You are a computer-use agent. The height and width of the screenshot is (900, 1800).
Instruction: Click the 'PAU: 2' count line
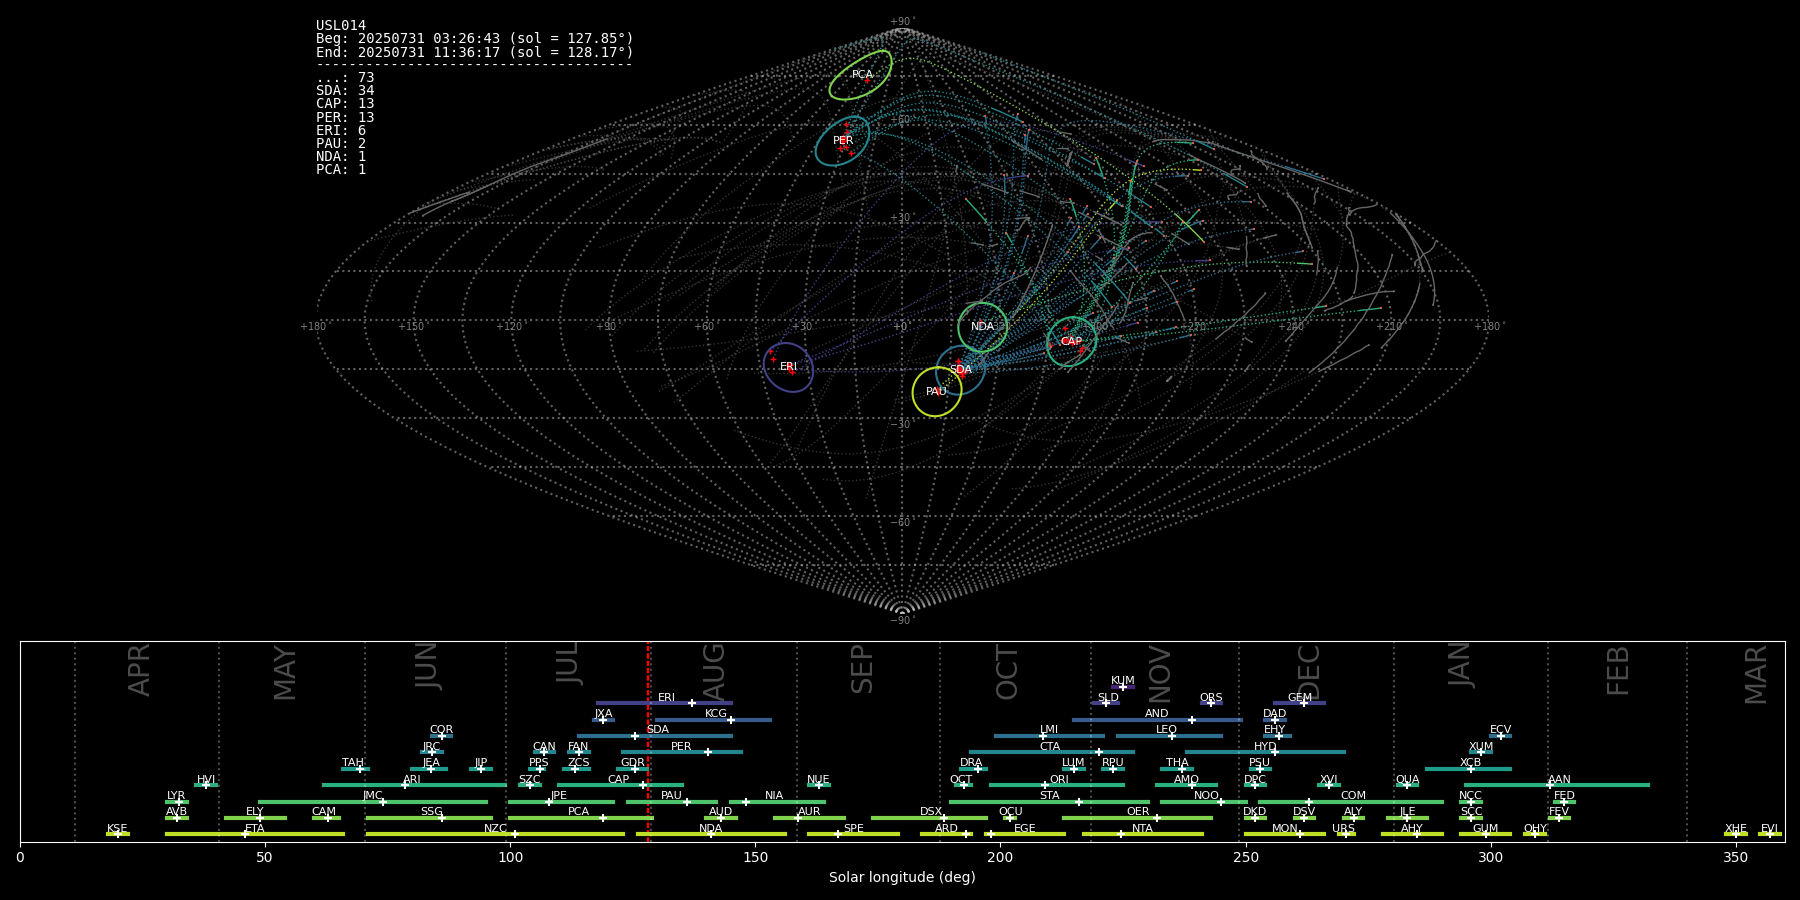(x=341, y=144)
